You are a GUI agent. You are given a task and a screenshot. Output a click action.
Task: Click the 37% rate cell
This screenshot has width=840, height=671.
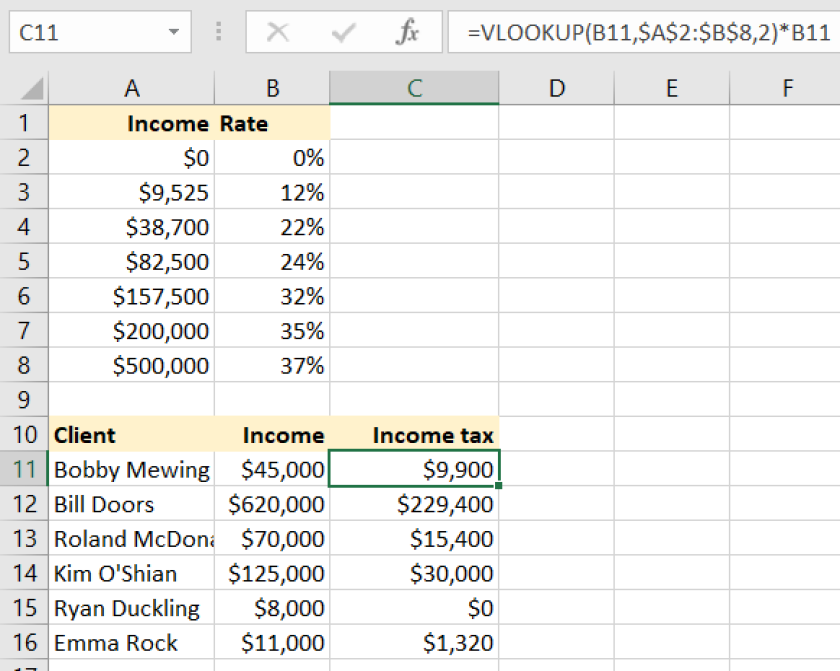pos(272,366)
